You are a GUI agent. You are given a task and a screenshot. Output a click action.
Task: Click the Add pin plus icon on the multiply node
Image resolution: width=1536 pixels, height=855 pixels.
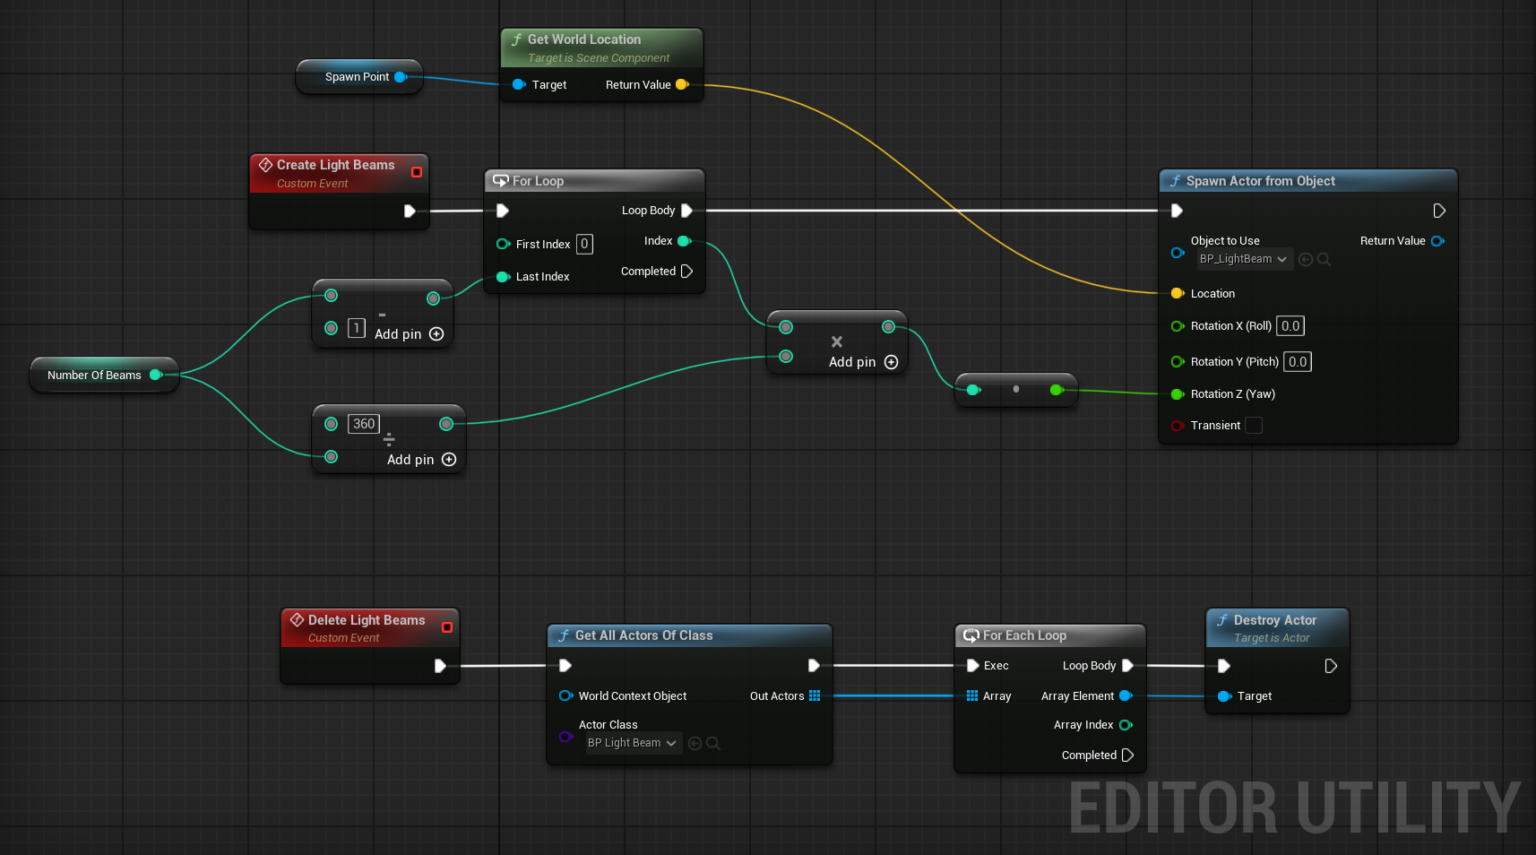point(891,362)
